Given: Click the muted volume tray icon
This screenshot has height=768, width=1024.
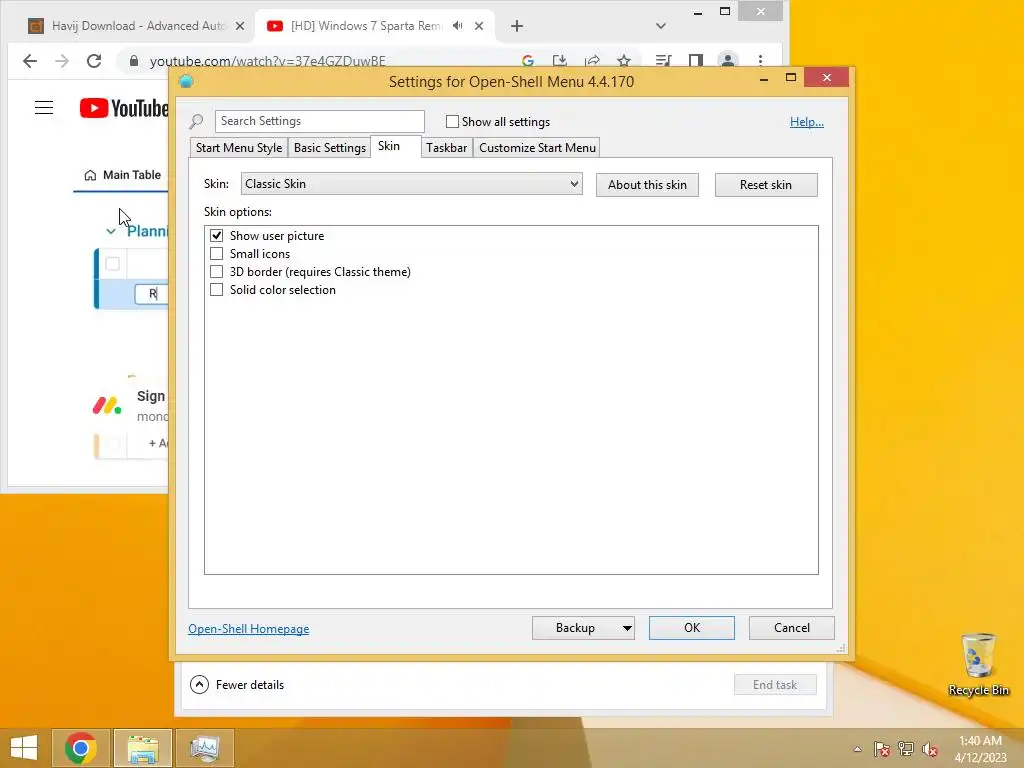Looking at the screenshot, I should point(930,749).
